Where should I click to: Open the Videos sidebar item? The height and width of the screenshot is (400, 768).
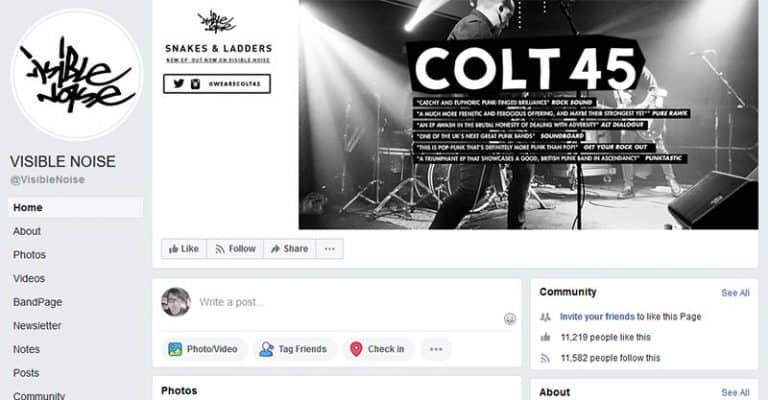(29, 278)
